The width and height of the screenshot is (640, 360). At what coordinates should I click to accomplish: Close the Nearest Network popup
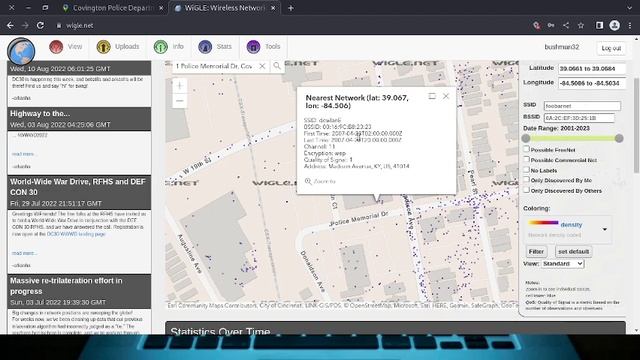click(x=446, y=96)
